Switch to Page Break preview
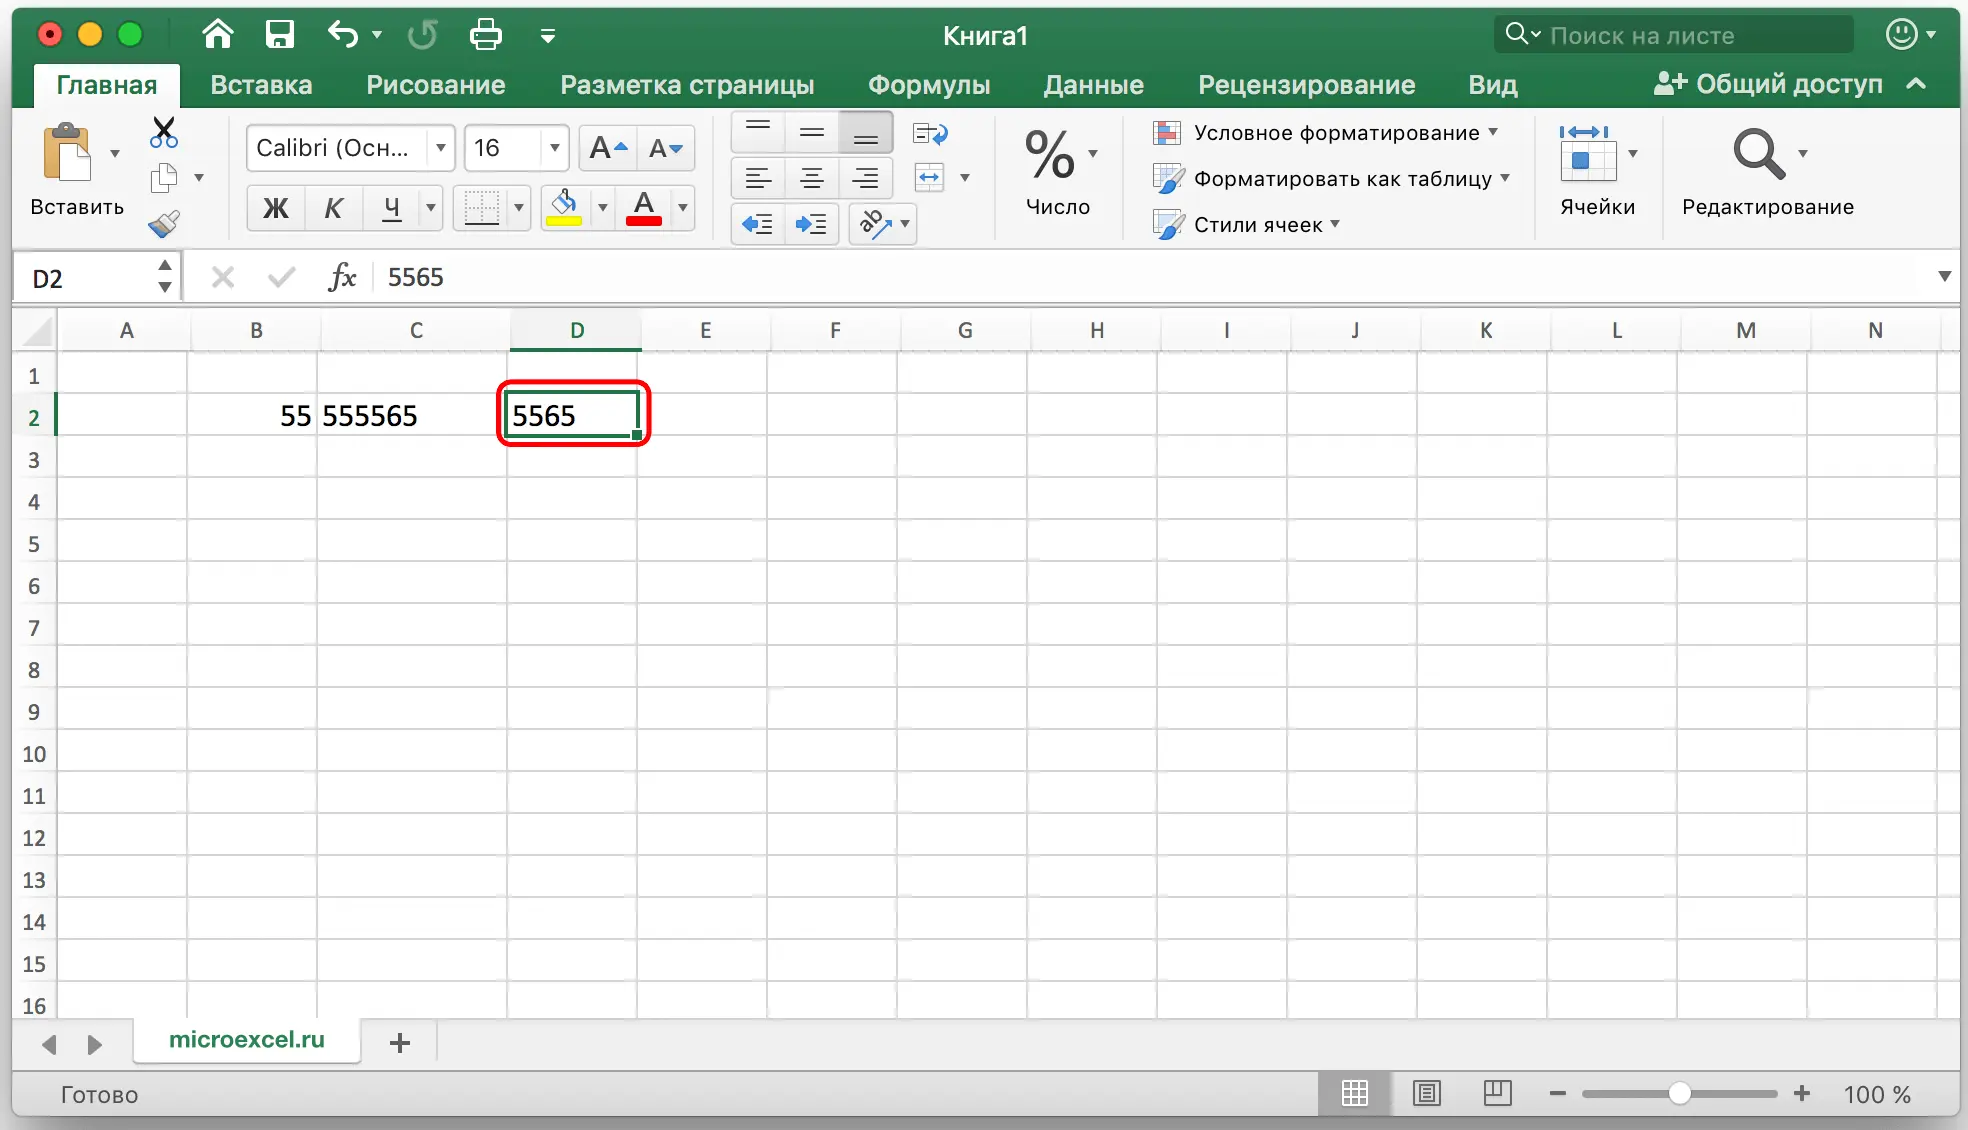This screenshot has height=1130, width=1968. pos(1497,1094)
